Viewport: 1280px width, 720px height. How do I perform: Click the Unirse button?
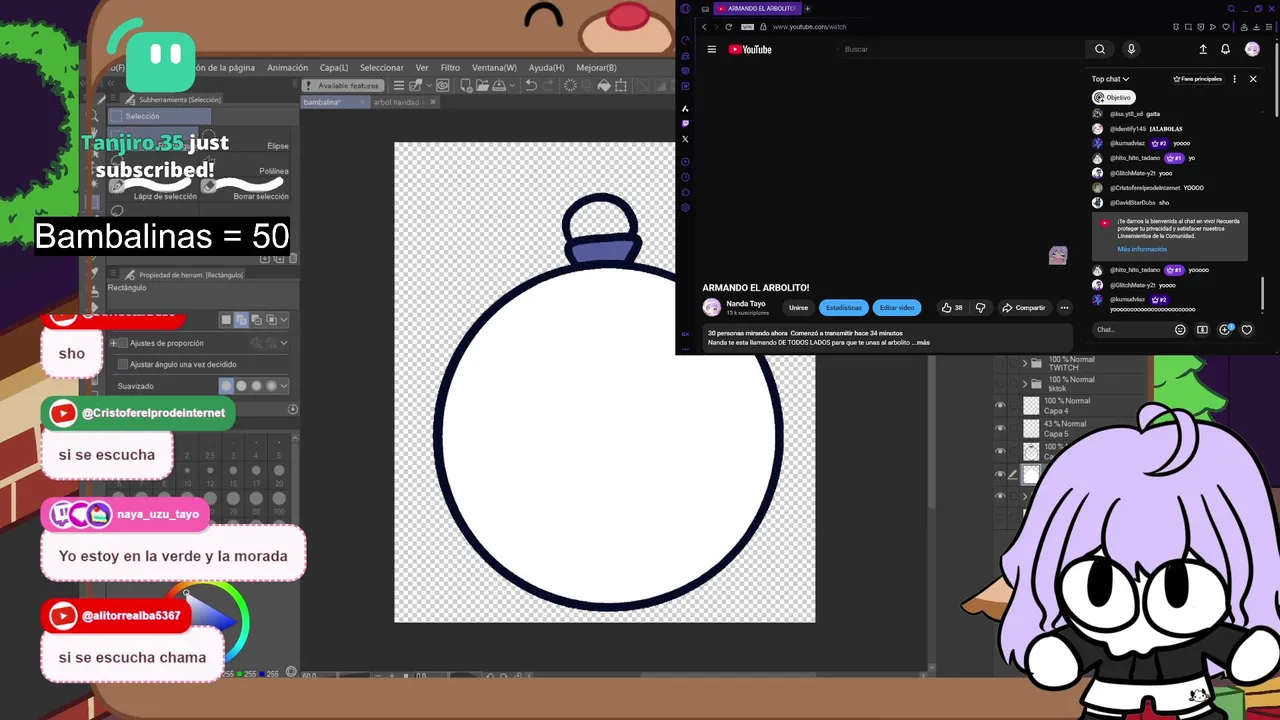[798, 308]
